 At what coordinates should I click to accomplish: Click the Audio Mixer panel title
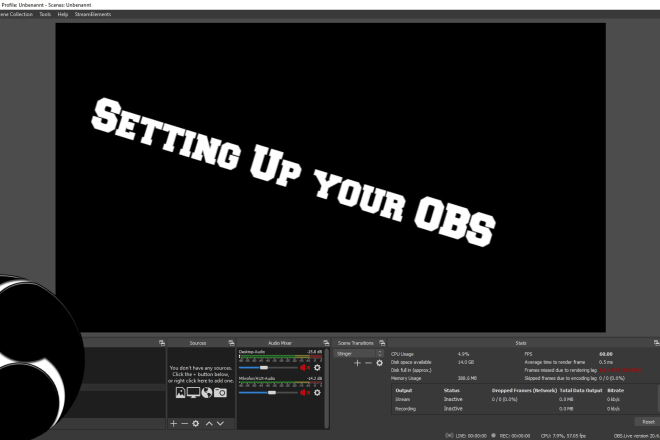pos(280,343)
